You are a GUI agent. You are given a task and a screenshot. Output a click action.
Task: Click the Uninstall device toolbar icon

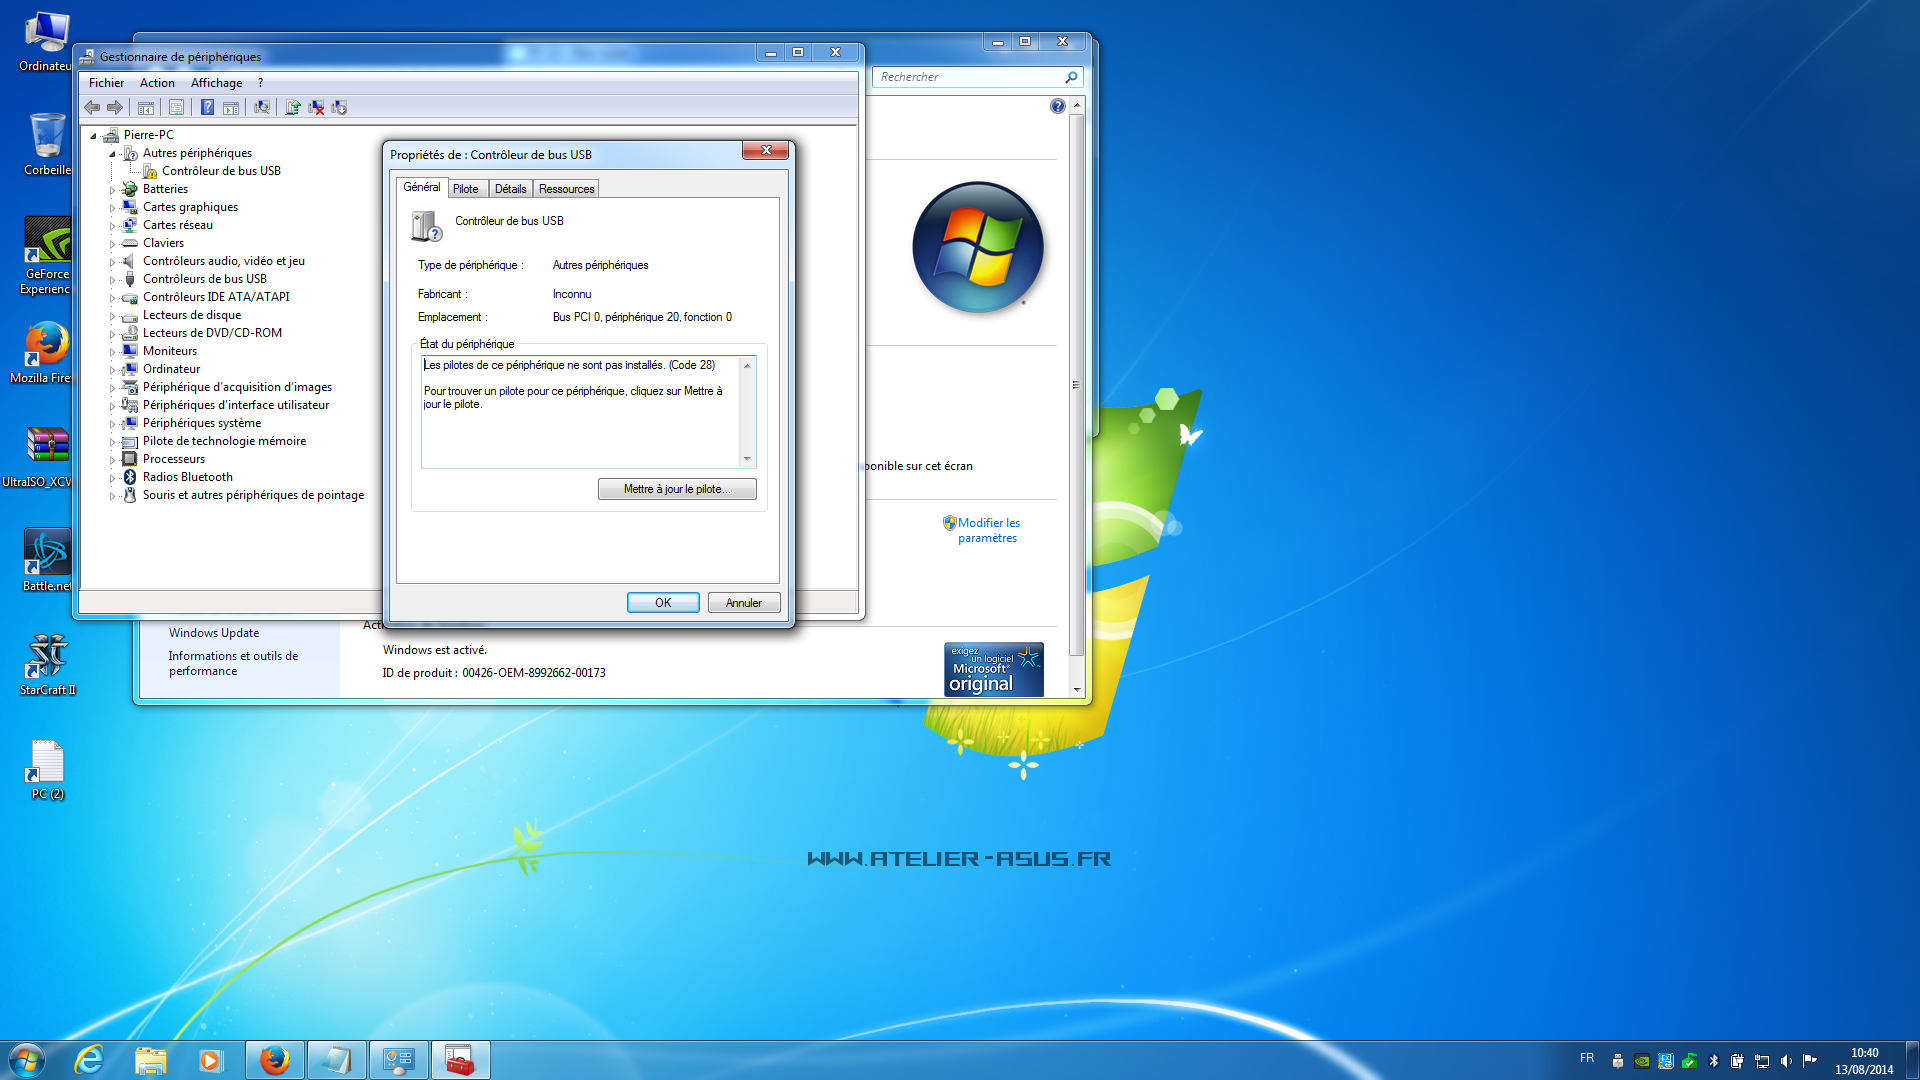pyautogui.click(x=316, y=107)
